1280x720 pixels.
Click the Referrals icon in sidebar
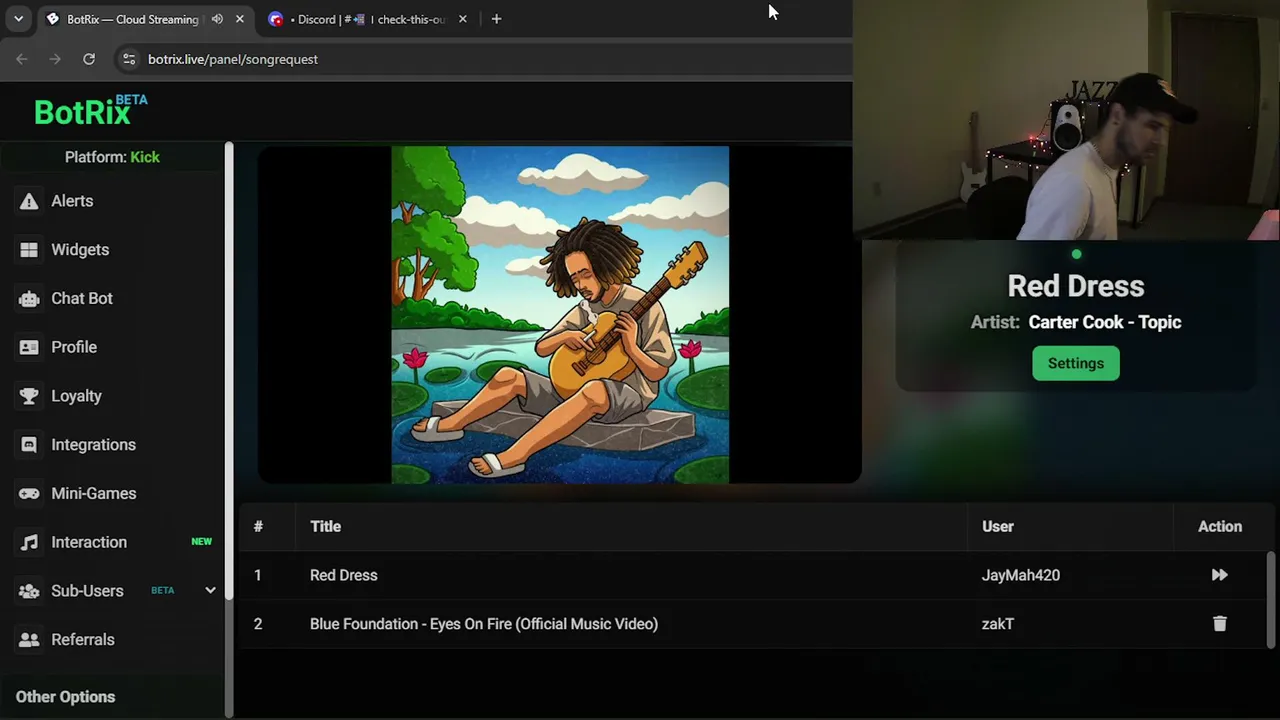click(x=29, y=640)
